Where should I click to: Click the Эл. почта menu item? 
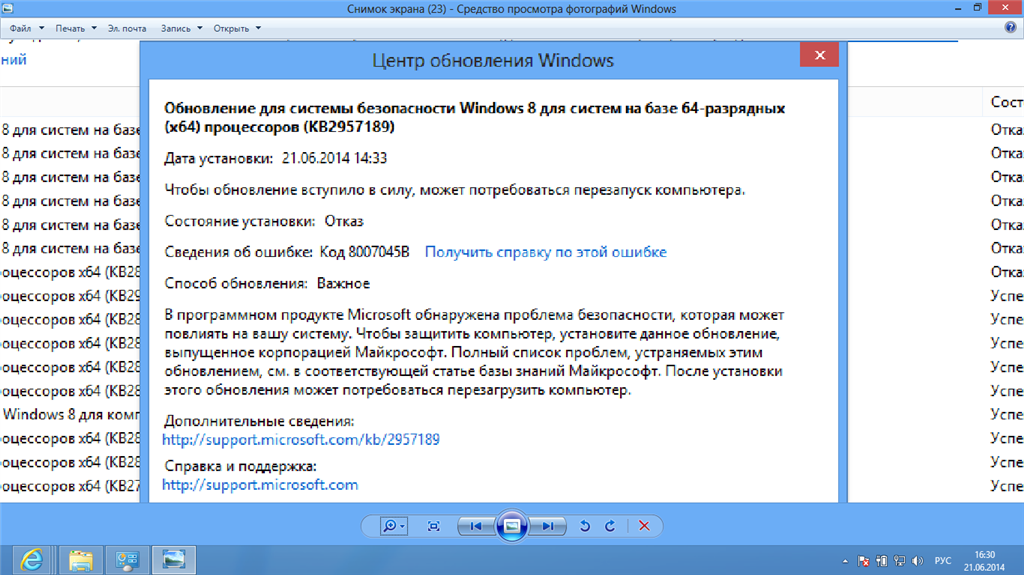(127, 28)
